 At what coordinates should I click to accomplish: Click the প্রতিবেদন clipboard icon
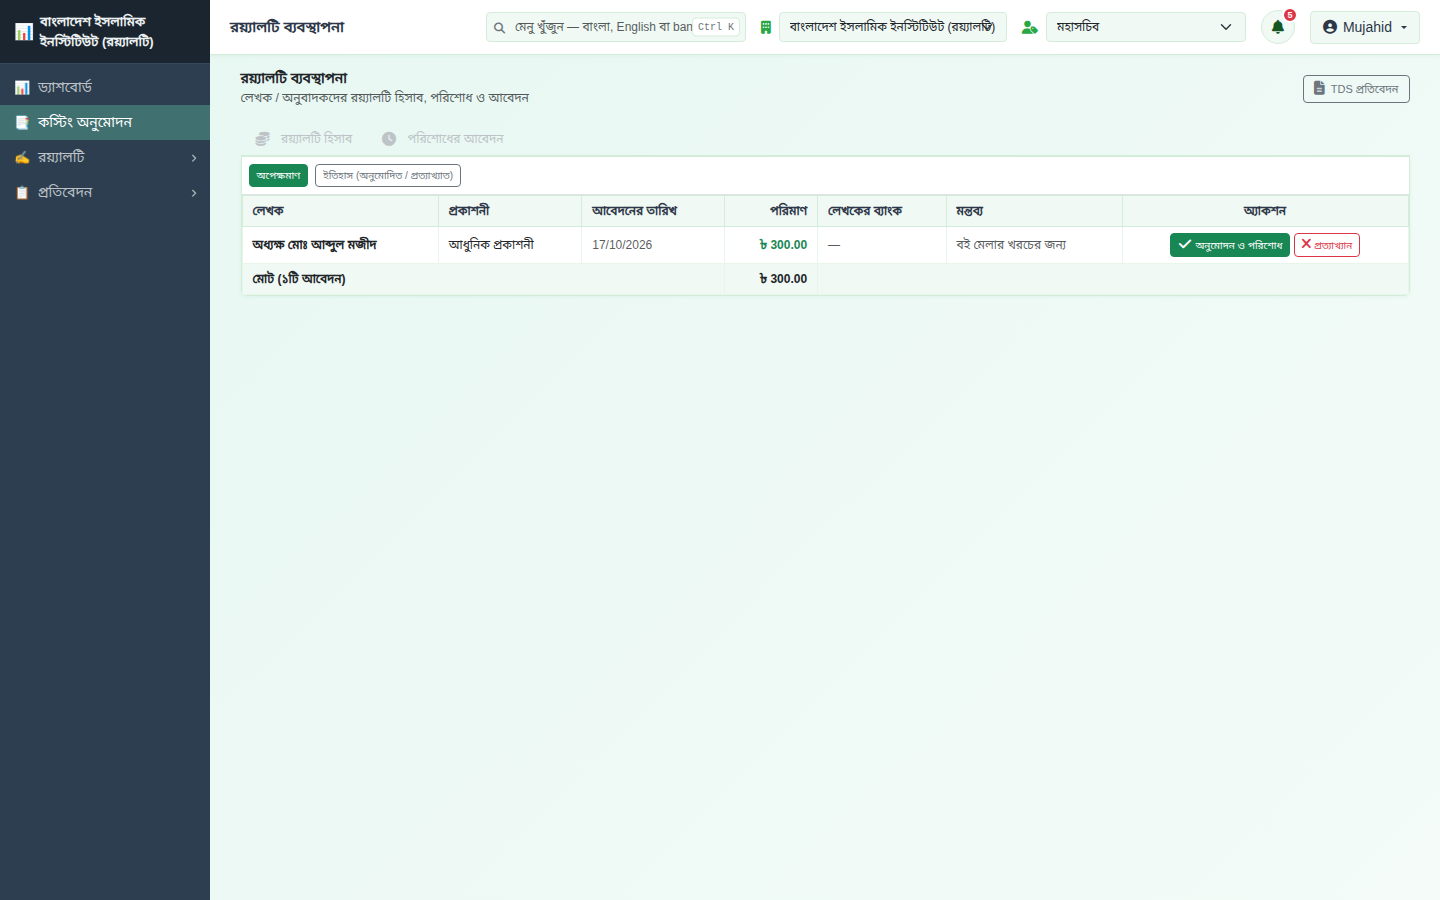(x=22, y=193)
